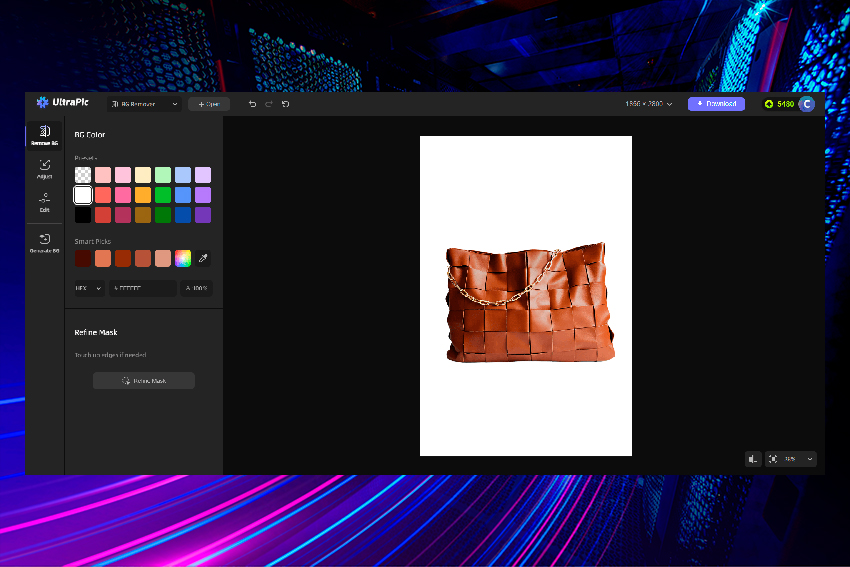Viewport: 850px width, 567px height.
Task: Click the hex color value field
Action: tap(143, 288)
